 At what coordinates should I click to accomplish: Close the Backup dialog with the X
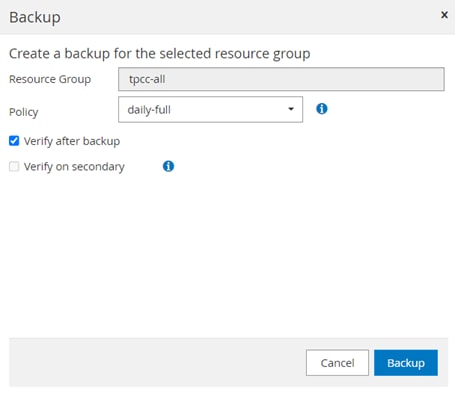(x=444, y=15)
